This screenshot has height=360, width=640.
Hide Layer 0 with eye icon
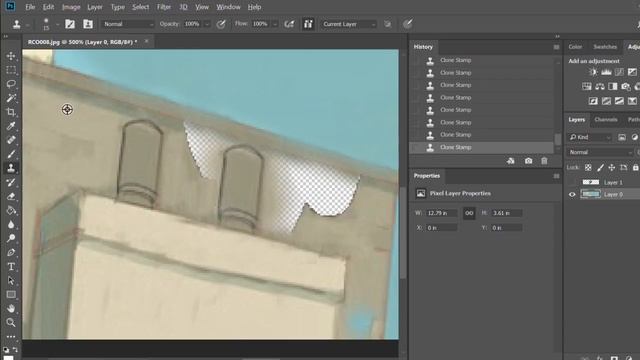572,194
